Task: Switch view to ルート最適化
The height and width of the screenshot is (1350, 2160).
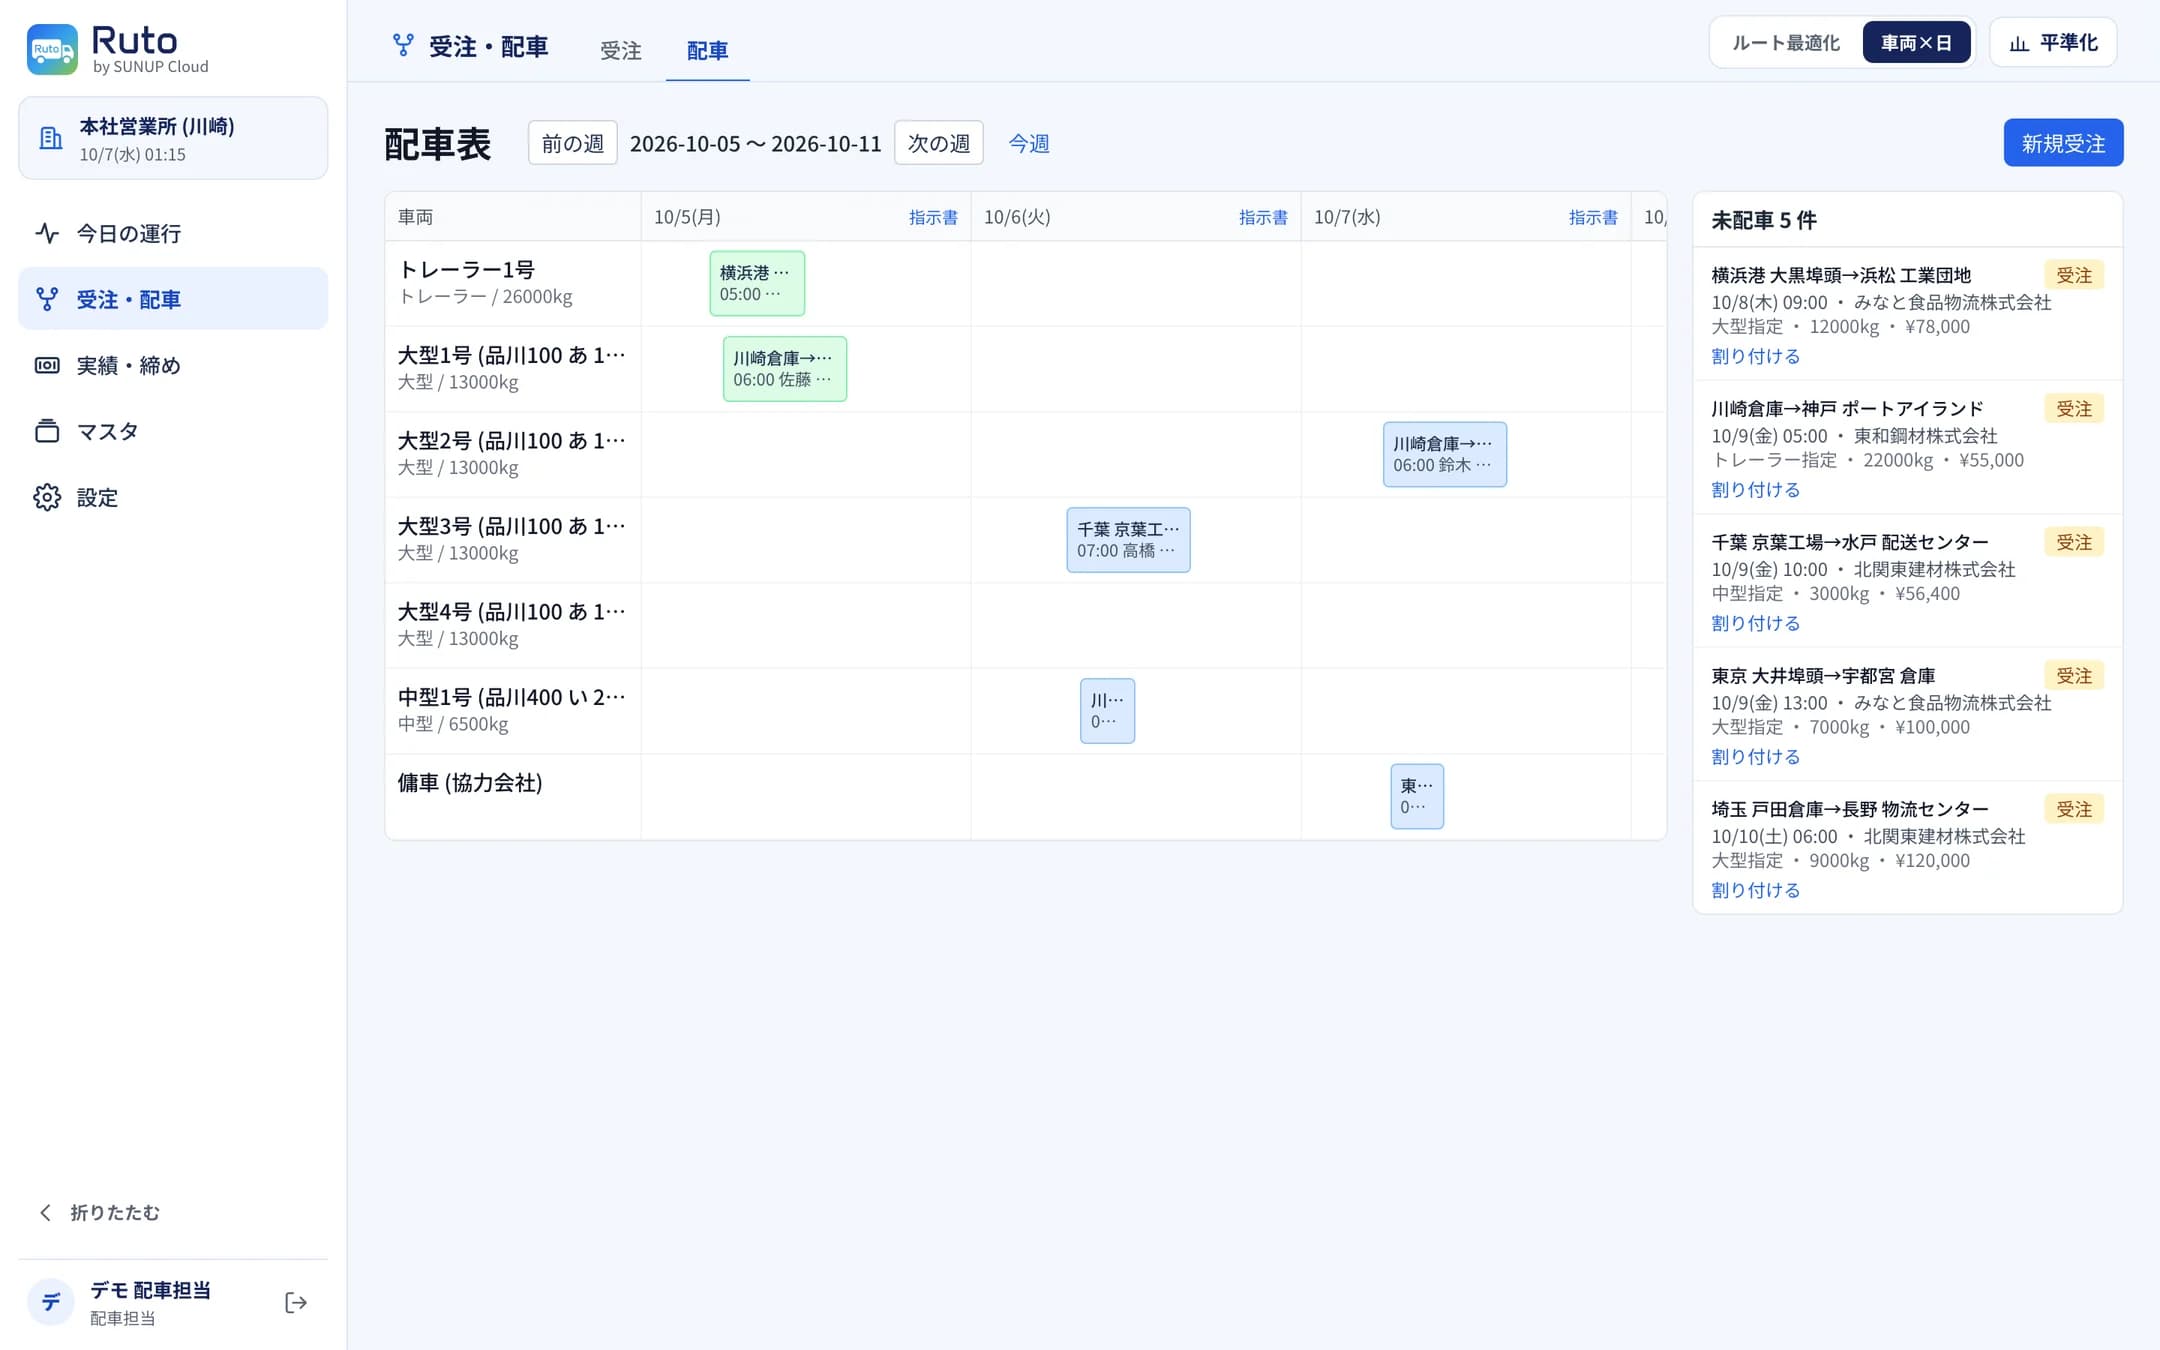Action: [x=1786, y=43]
